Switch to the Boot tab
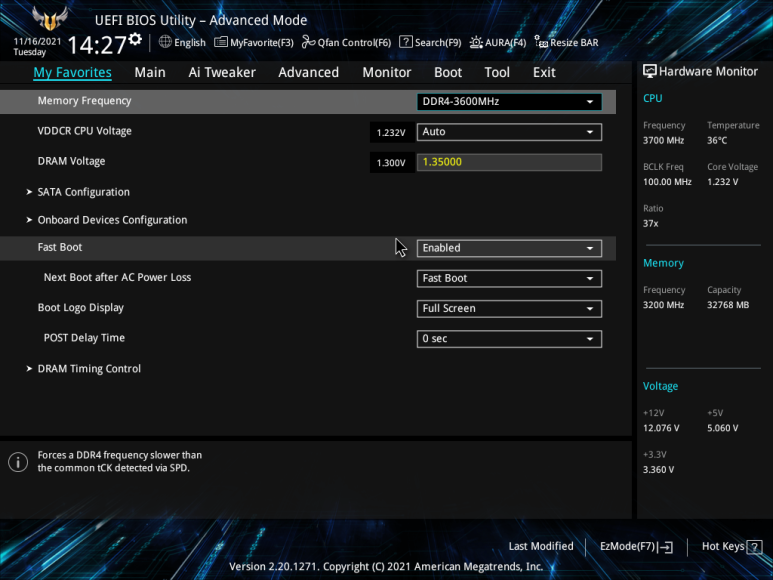 [448, 72]
